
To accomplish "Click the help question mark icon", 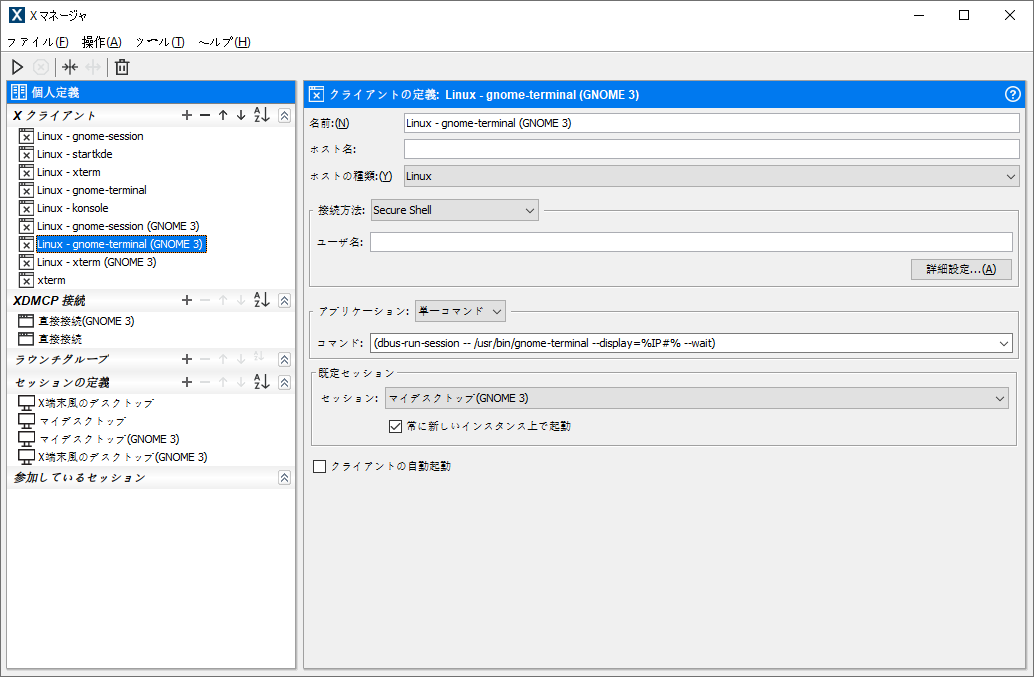I will 1012,94.
